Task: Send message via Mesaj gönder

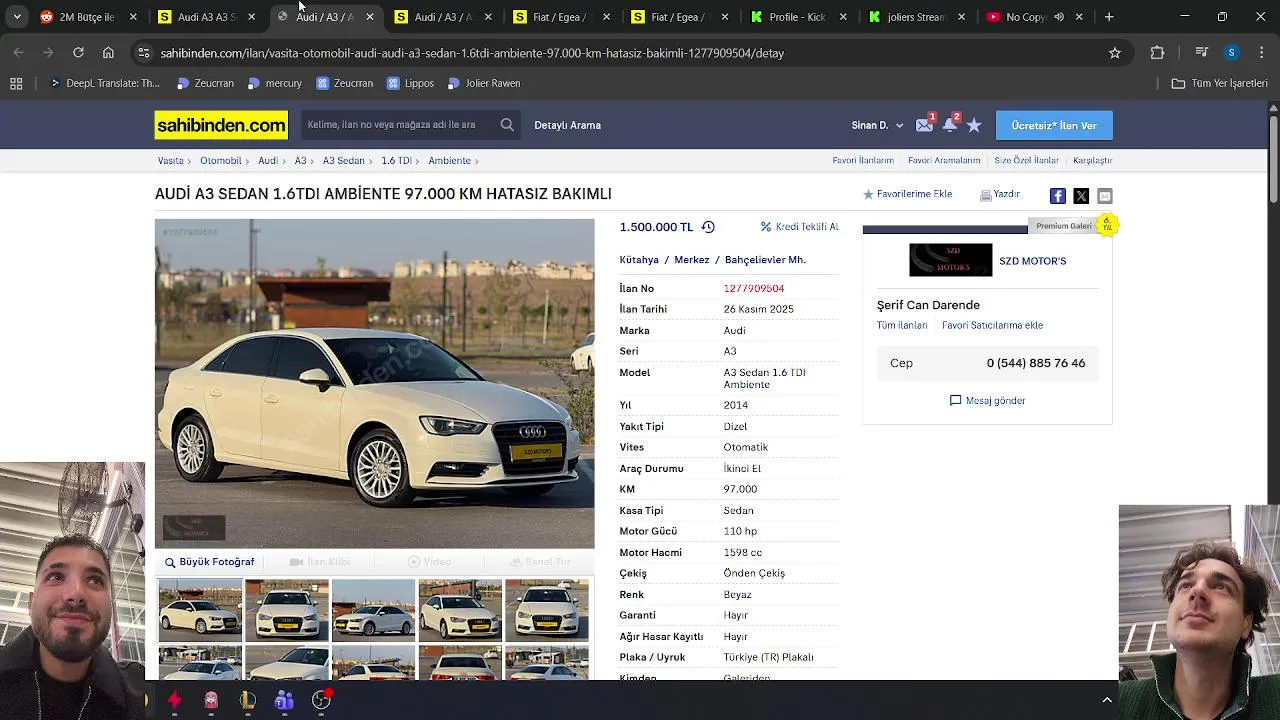Action: [x=987, y=400]
